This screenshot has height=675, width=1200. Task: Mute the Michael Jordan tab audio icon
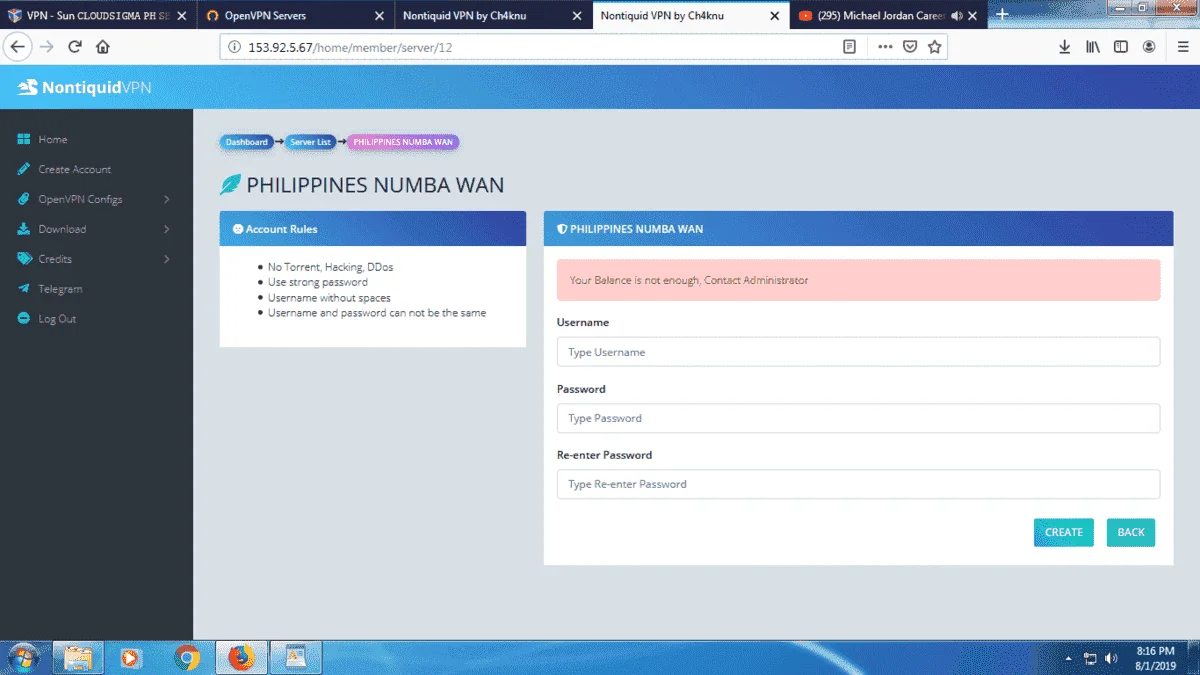coord(957,16)
